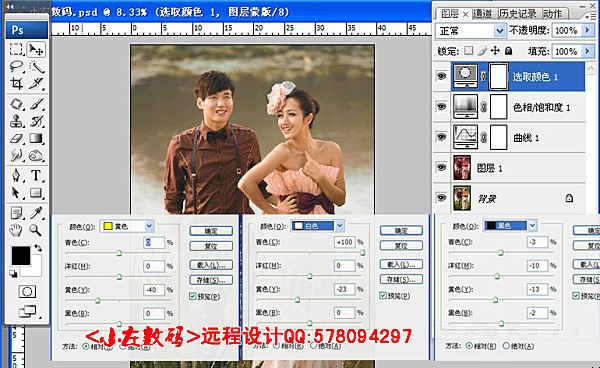Select the Crop tool
The width and height of the screenshot is (600, 368).
[16, 83]
